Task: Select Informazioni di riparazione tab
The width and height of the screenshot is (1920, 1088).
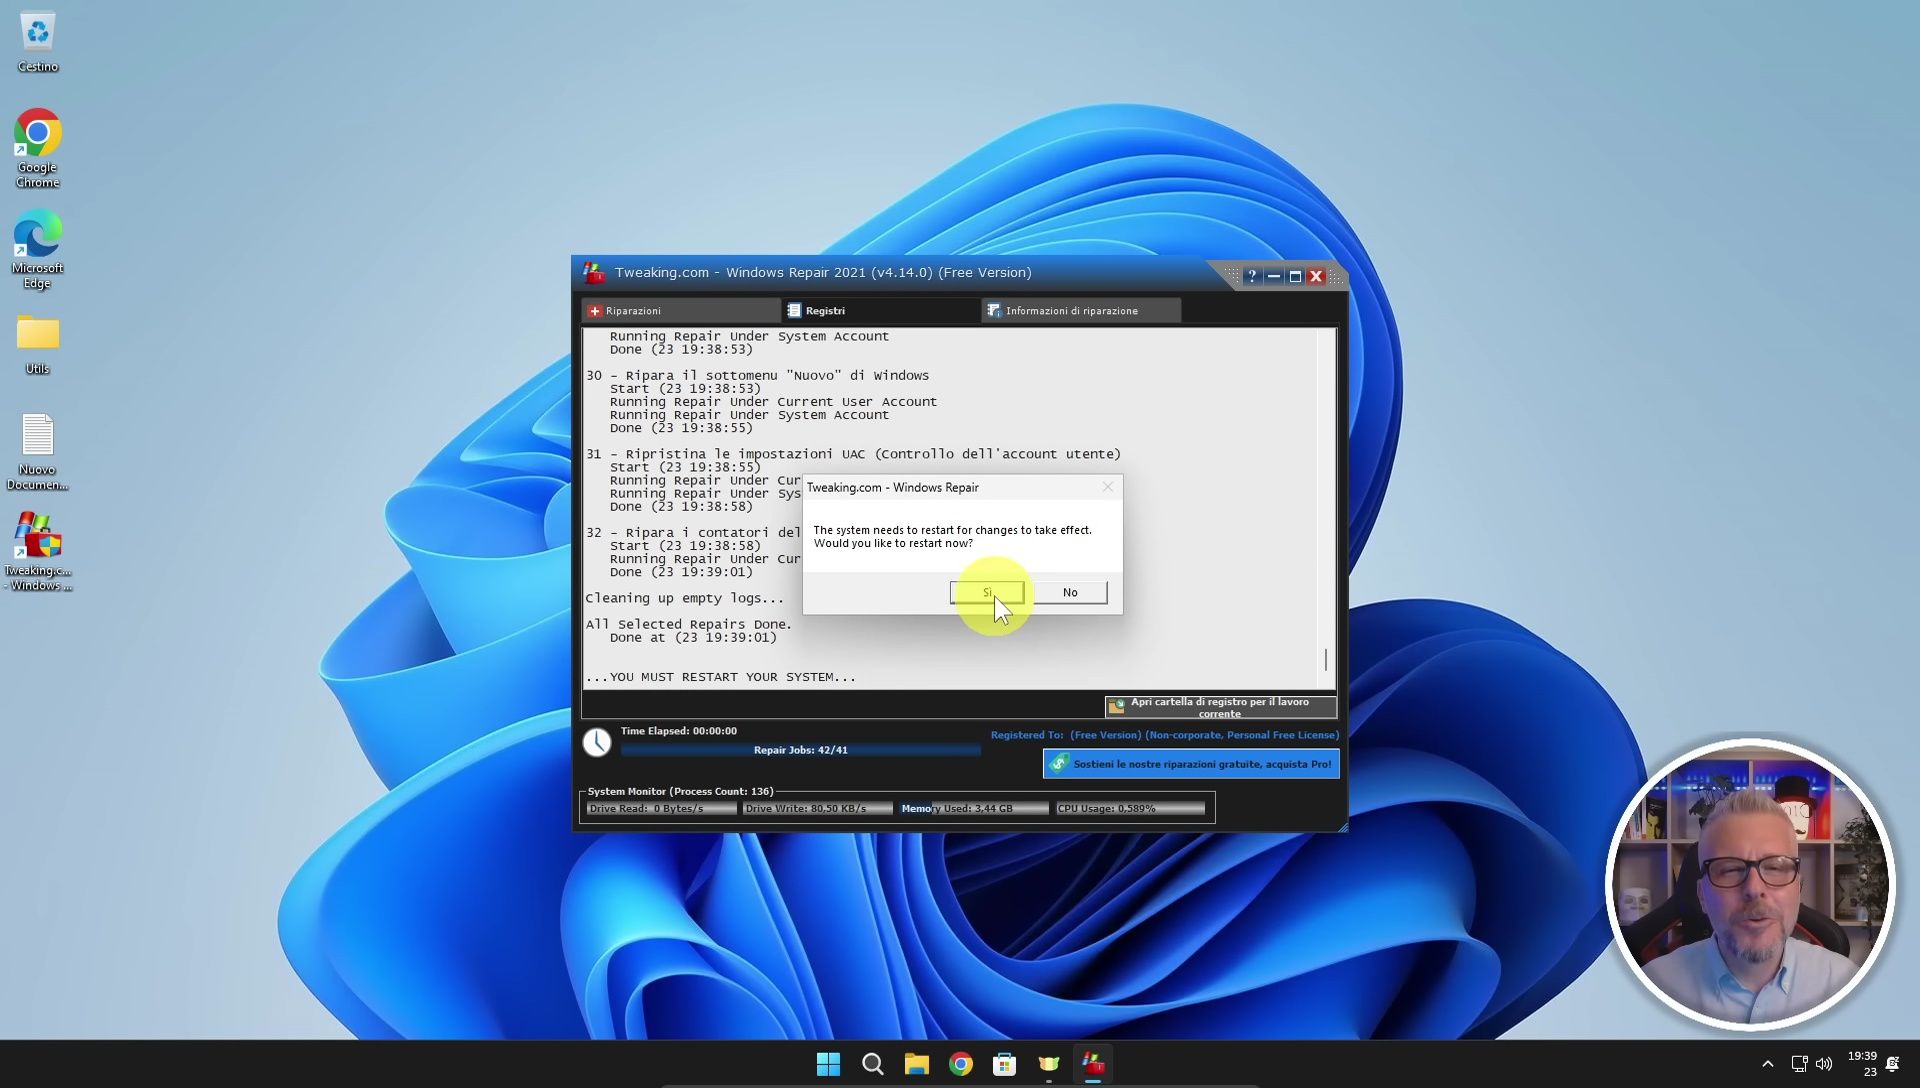Action: tap(1080, 311)
